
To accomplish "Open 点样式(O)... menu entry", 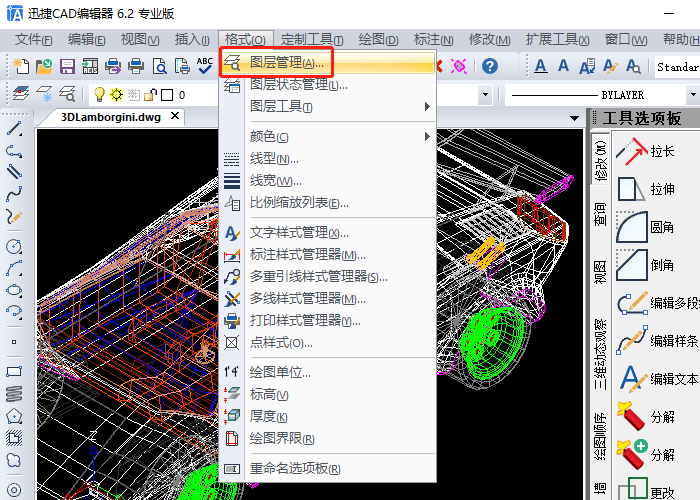I will pos(329,342).
